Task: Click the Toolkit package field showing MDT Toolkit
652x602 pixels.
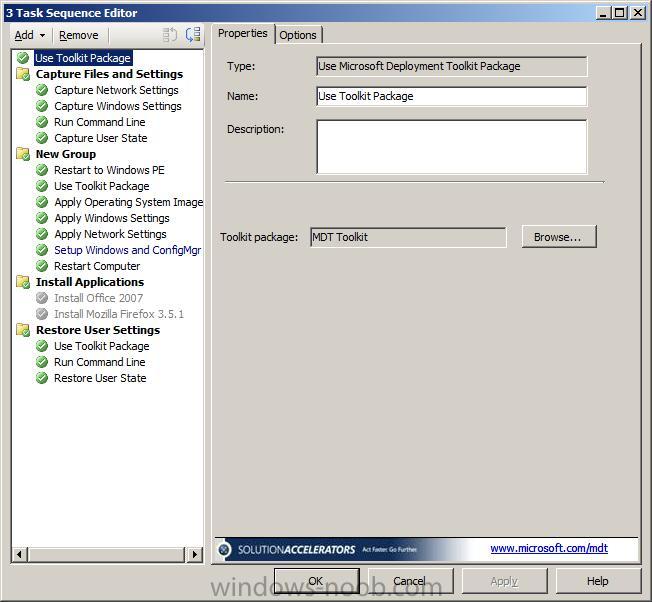Action: click(x=408, y=237)
